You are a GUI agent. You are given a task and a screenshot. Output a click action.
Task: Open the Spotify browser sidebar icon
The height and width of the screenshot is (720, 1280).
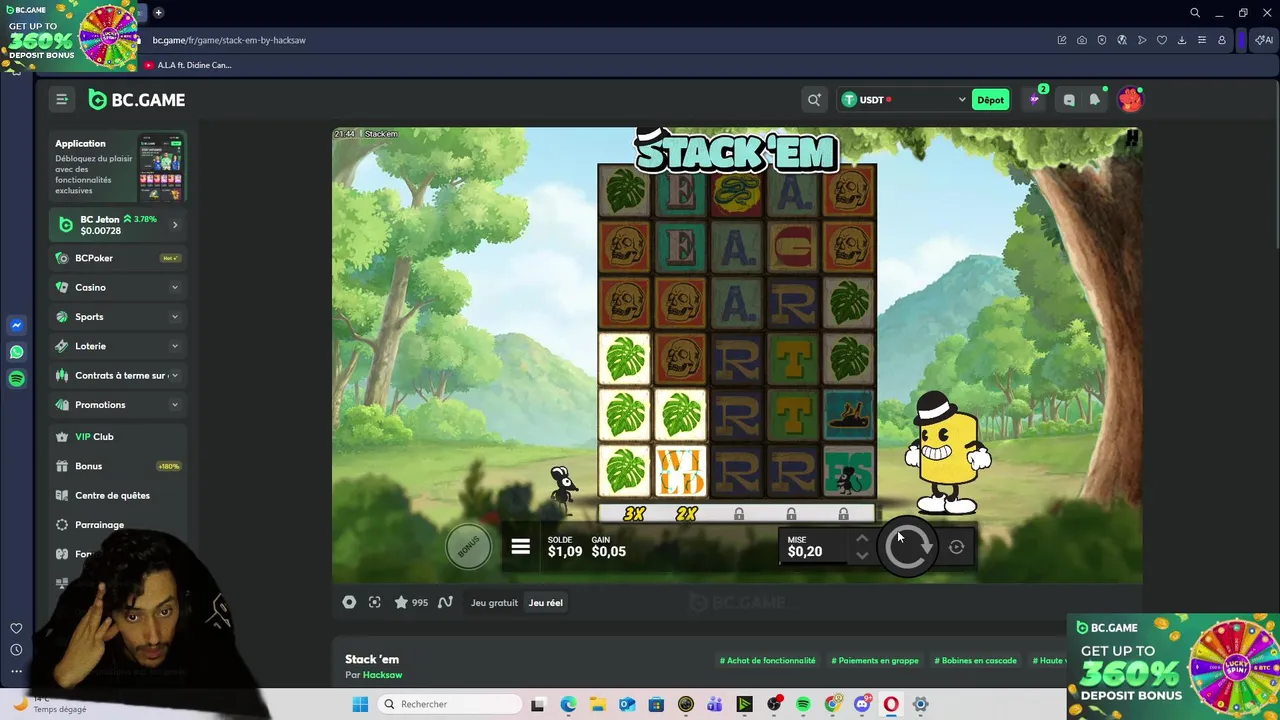(16, 378)
